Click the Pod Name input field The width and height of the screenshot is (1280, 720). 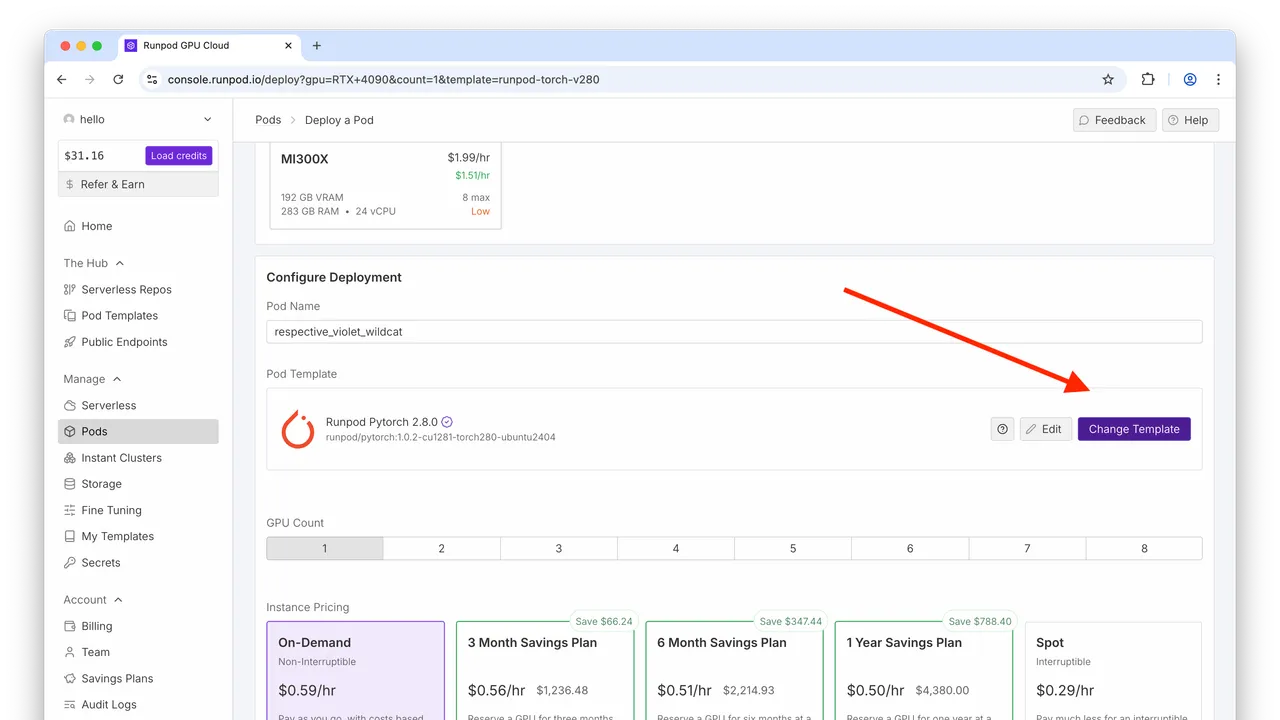734,332
